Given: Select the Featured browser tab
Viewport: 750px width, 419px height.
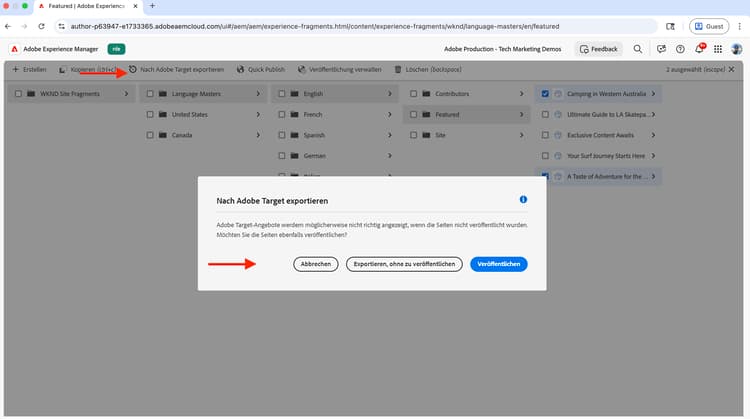Looking at the screenshot, I should (86, 6).
